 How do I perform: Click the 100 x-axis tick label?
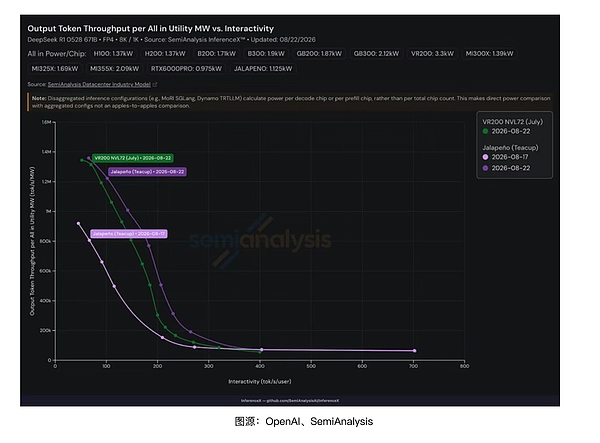[106, 366]
